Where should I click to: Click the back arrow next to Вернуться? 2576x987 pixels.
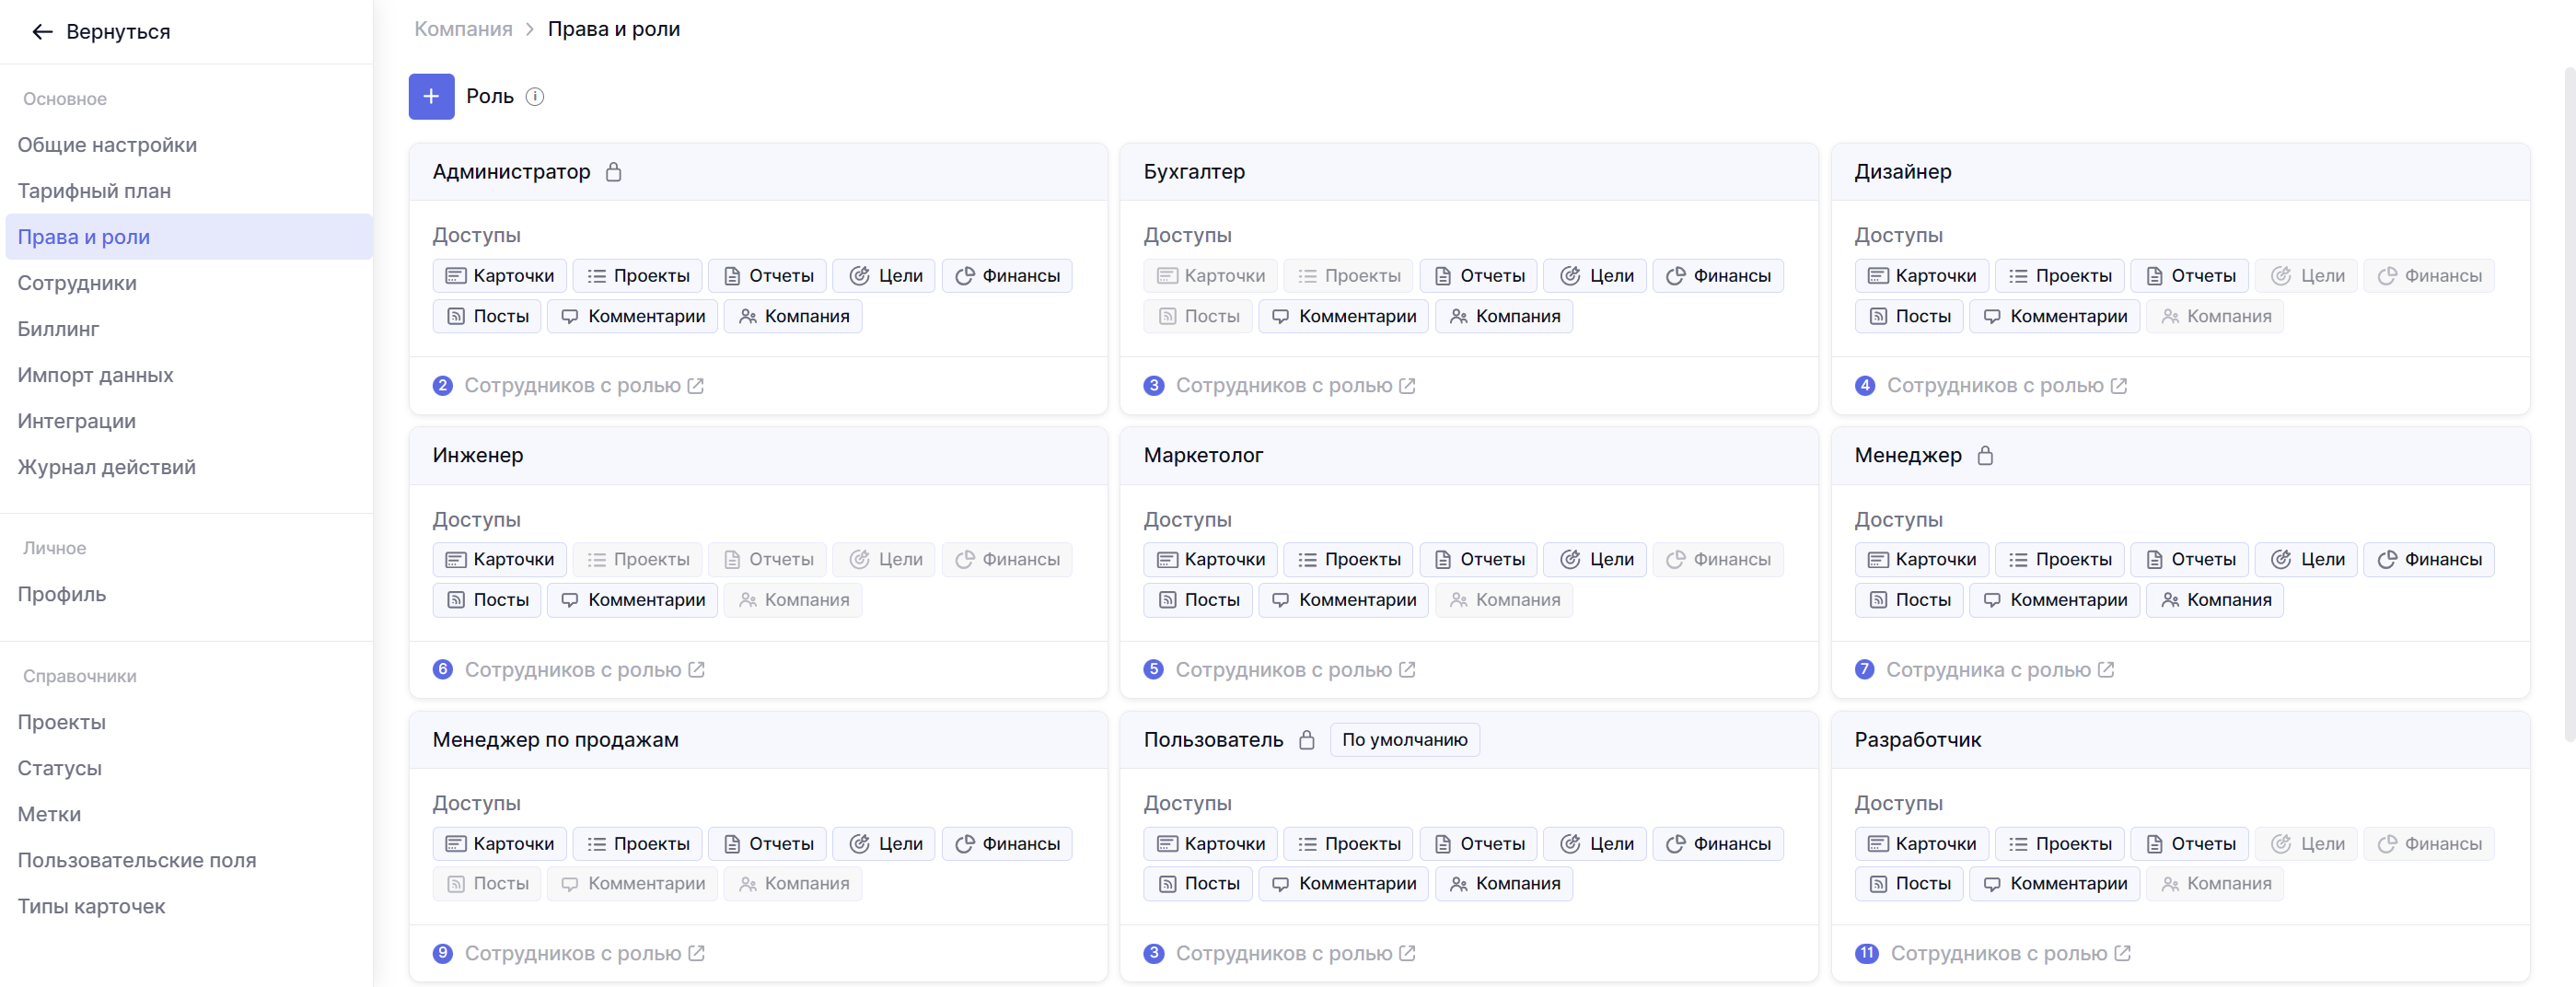coord(42,32)
